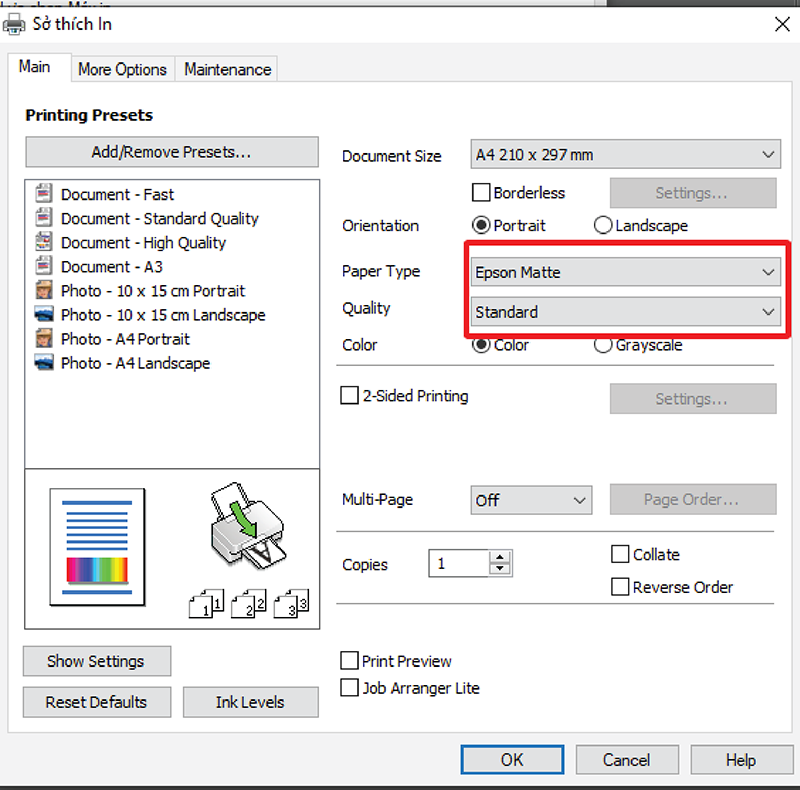Click the page order 2-2 icon
Image resolution: width=800 pixels, height=790 pixels.
[x=248, y=604]
